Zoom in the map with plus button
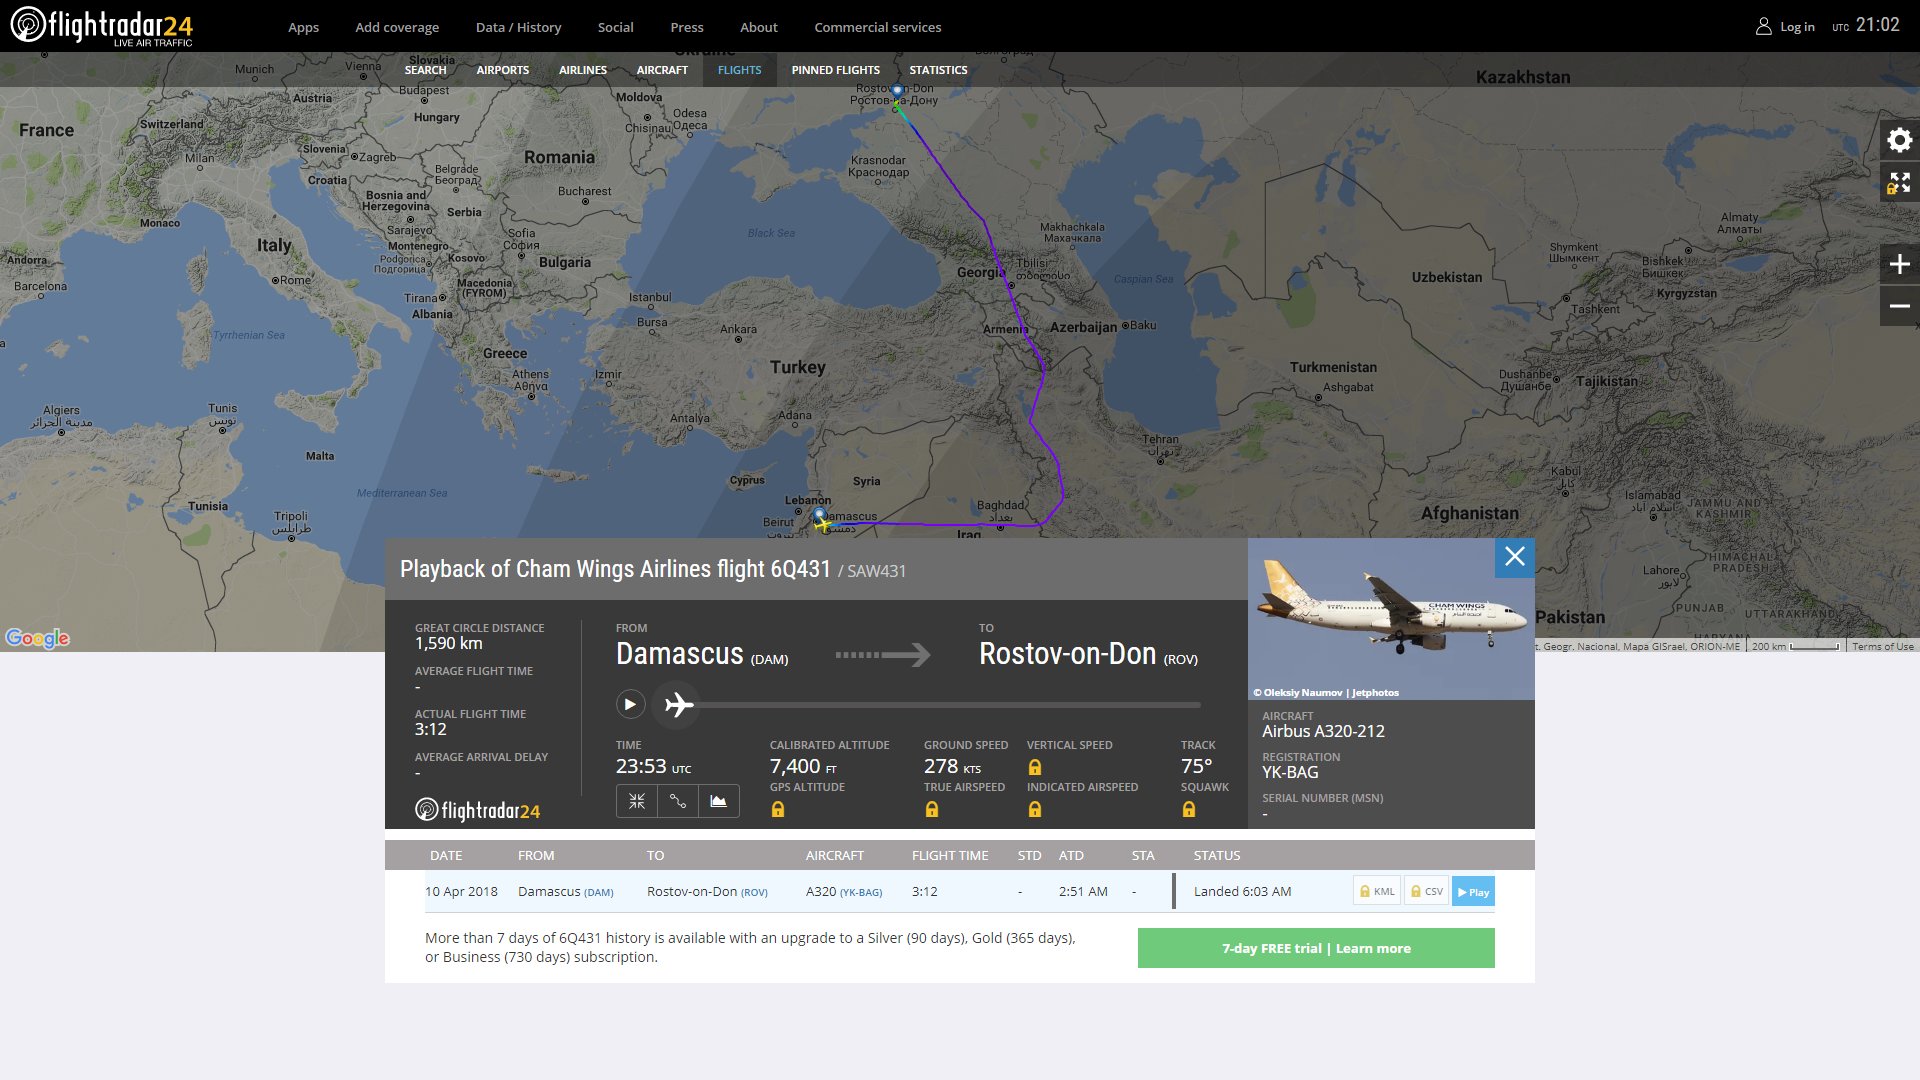 [x=1899, y=265]
